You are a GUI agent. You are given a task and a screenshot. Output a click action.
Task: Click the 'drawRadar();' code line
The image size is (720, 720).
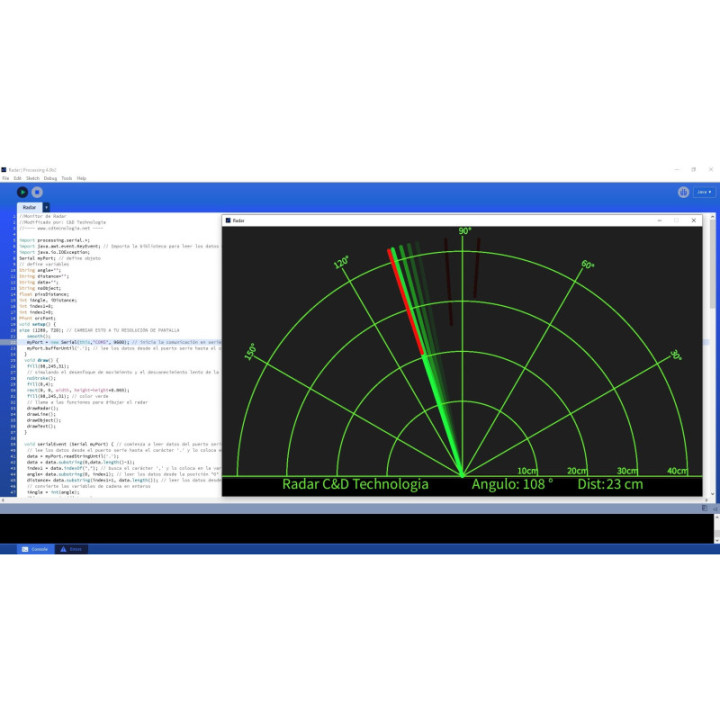pos(42,408)
